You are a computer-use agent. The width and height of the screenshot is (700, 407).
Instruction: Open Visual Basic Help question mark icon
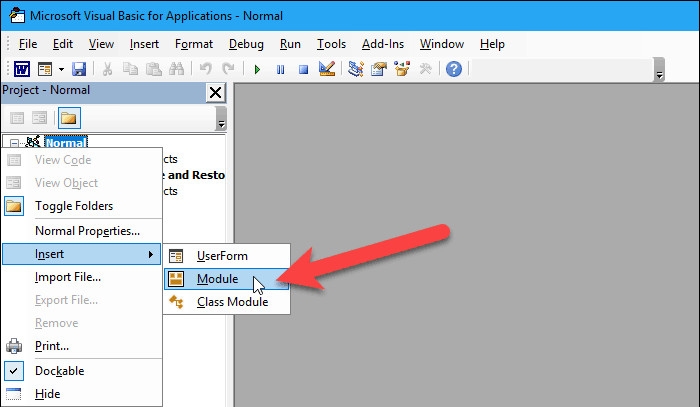(454, 69)
